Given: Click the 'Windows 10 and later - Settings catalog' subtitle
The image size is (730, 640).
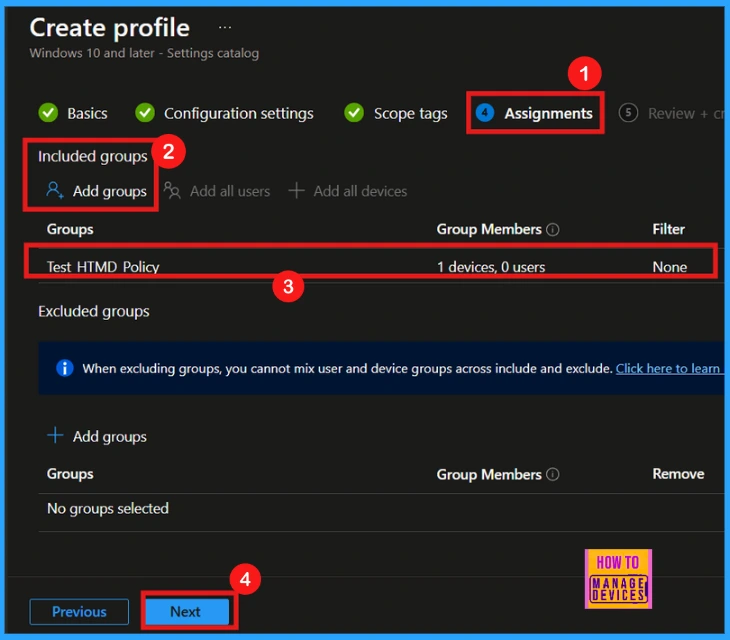Looking at the screenshot, I should click(x=144, y=53).
